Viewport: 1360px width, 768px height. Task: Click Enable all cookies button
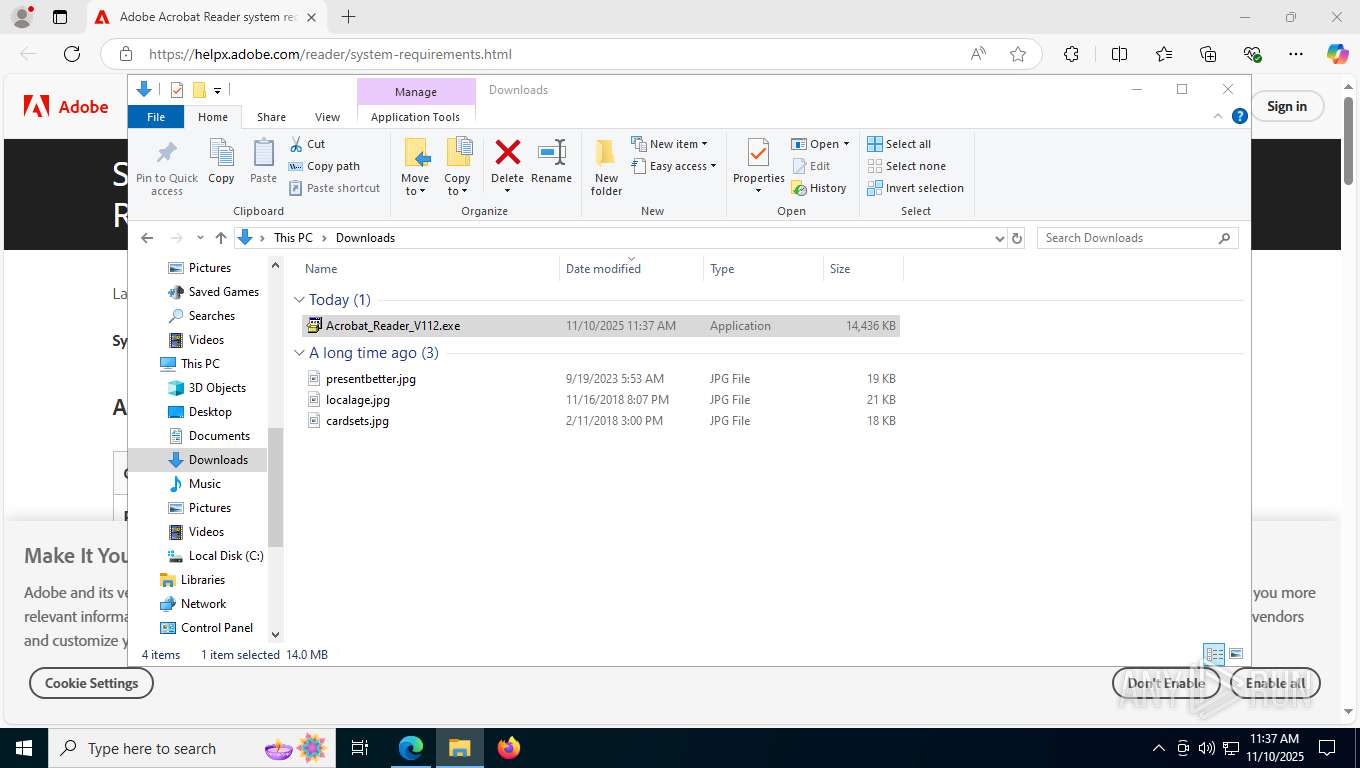1275,683
